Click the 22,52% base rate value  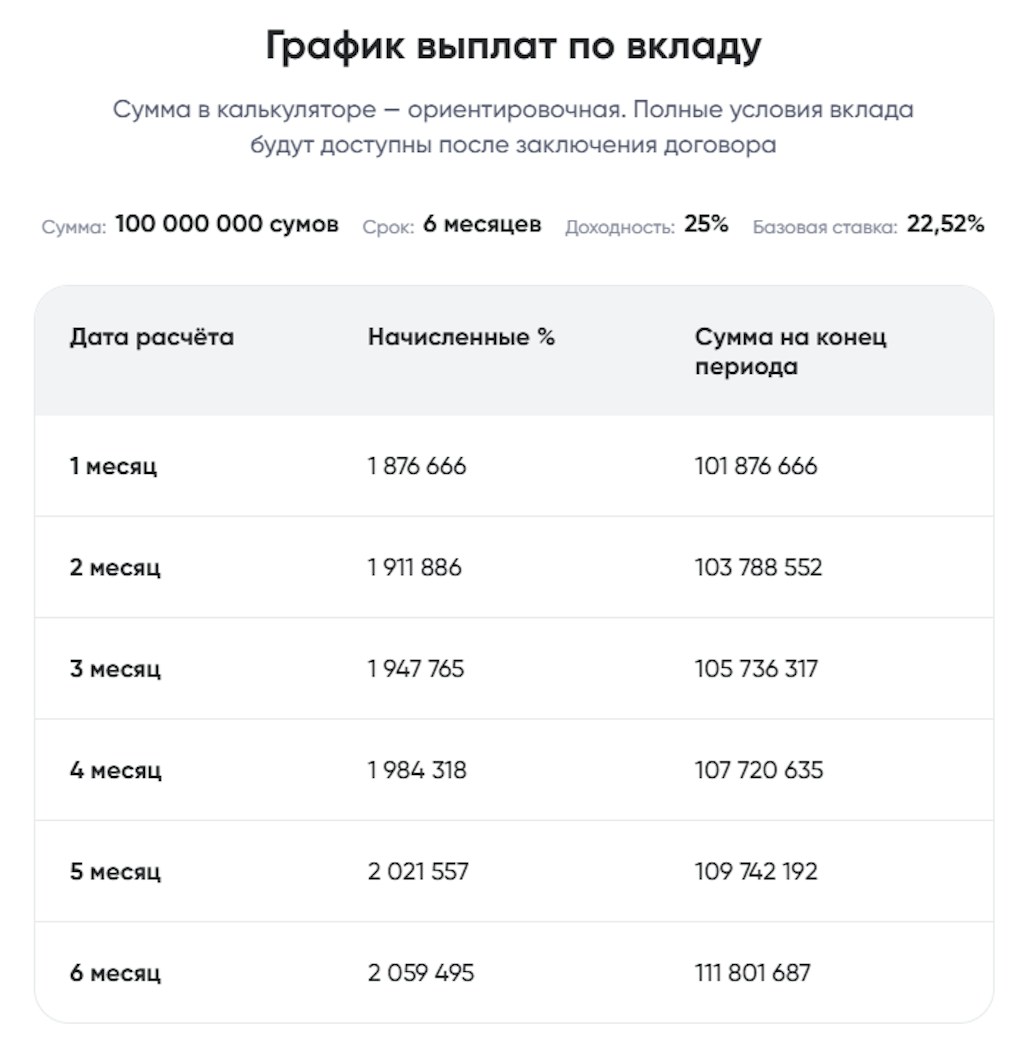pos(945,225)
